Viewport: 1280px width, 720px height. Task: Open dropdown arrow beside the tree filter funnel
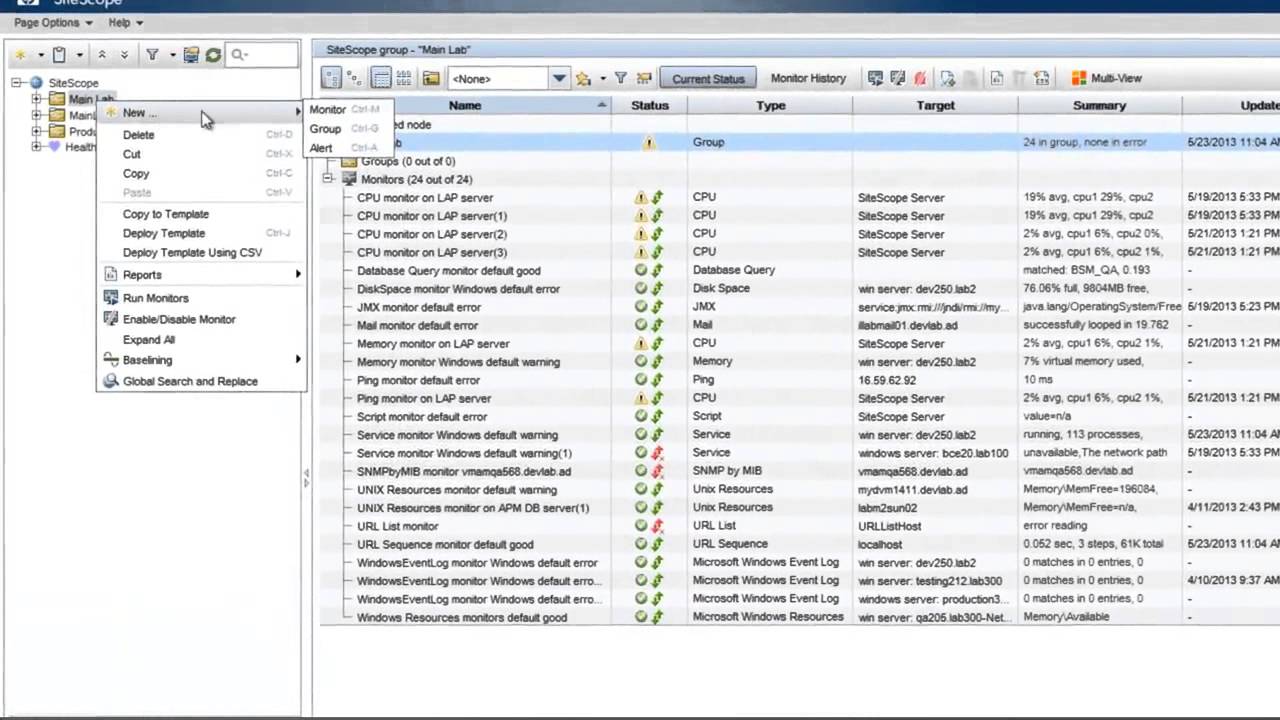click(172, 55)
